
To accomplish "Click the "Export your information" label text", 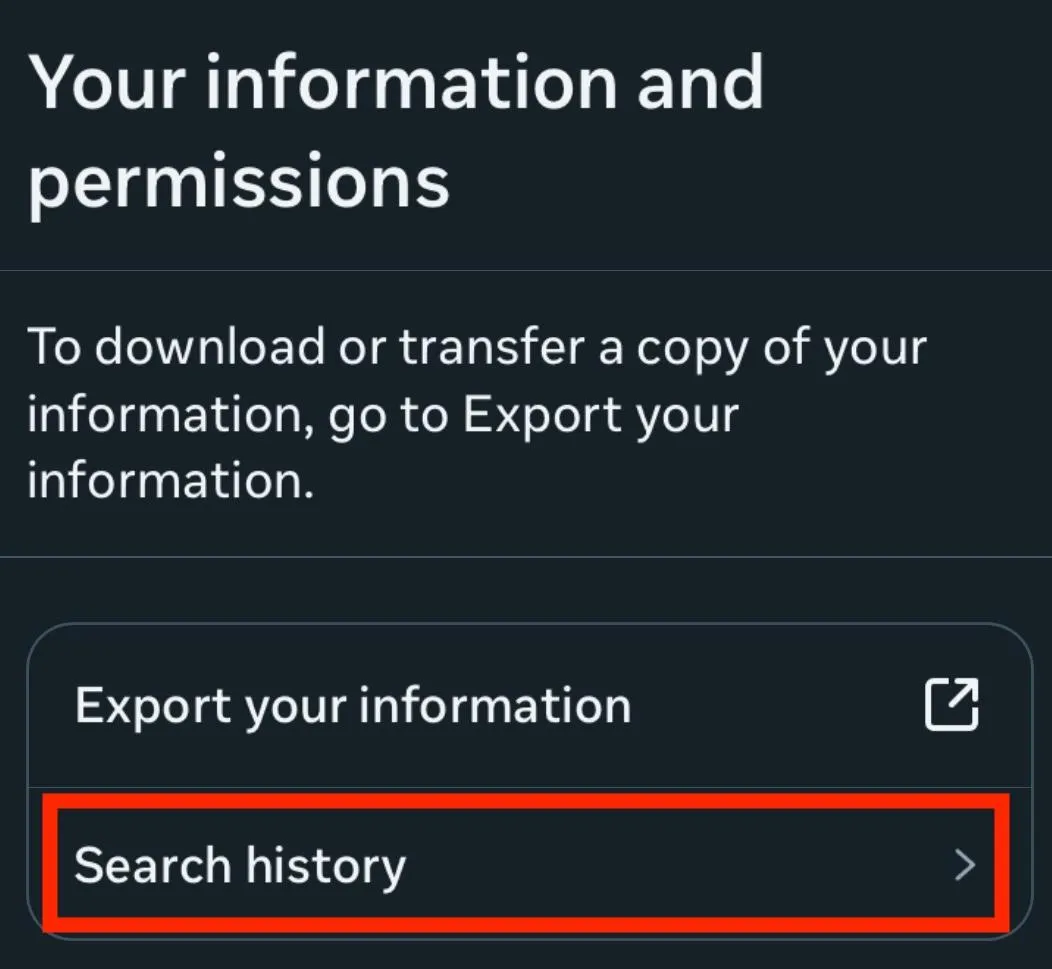I will pyautogui.click(x=353, y=706).
